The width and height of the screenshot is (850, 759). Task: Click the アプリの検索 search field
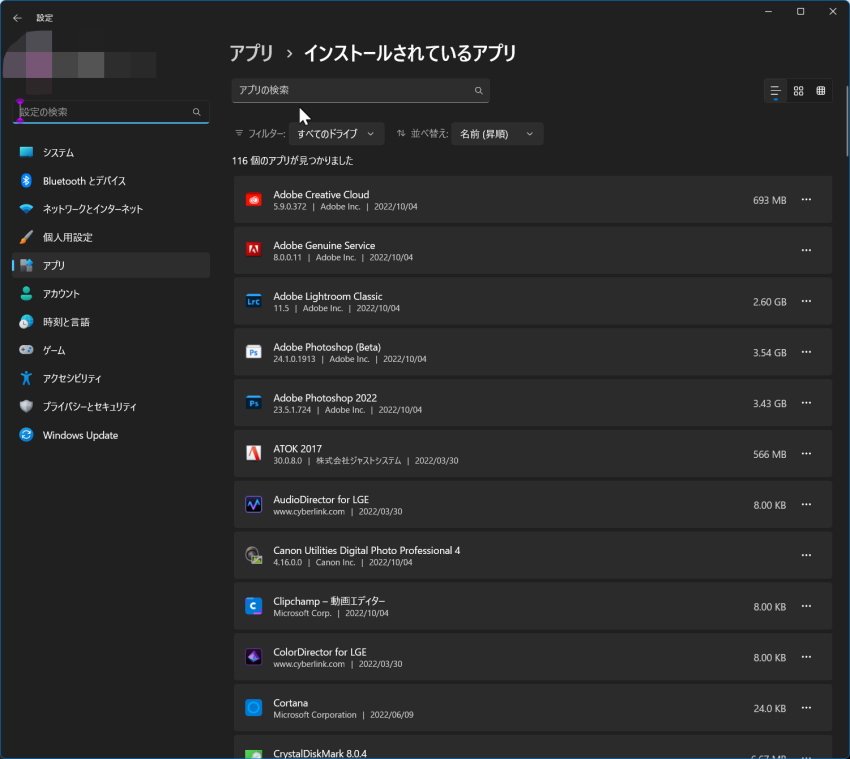360,91
